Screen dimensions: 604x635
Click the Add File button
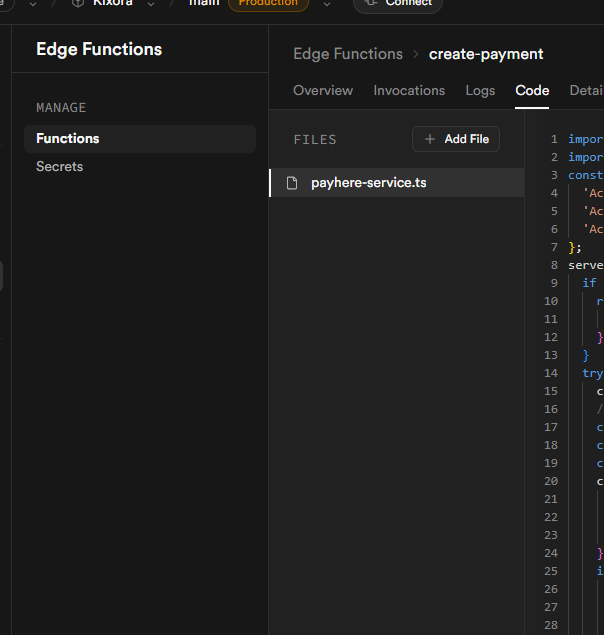click(x=456, y=139)
